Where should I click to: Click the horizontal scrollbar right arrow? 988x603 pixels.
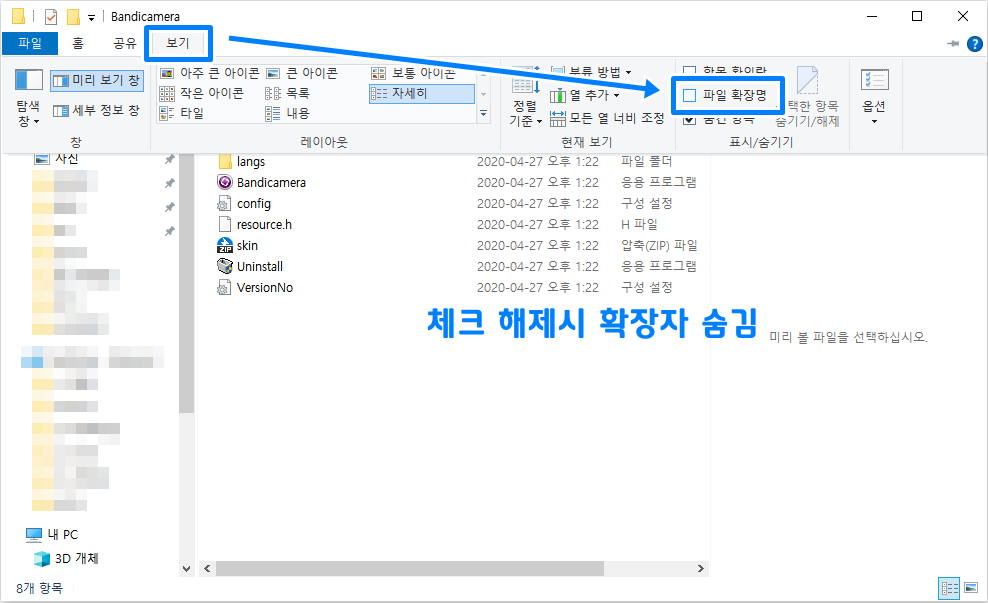700,567
